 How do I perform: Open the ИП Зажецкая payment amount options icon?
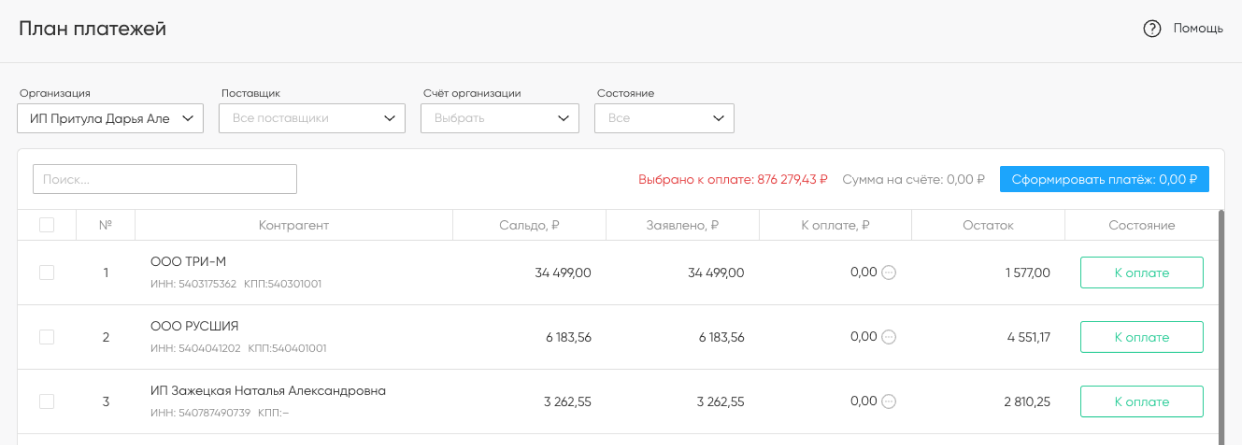[889, 402]
